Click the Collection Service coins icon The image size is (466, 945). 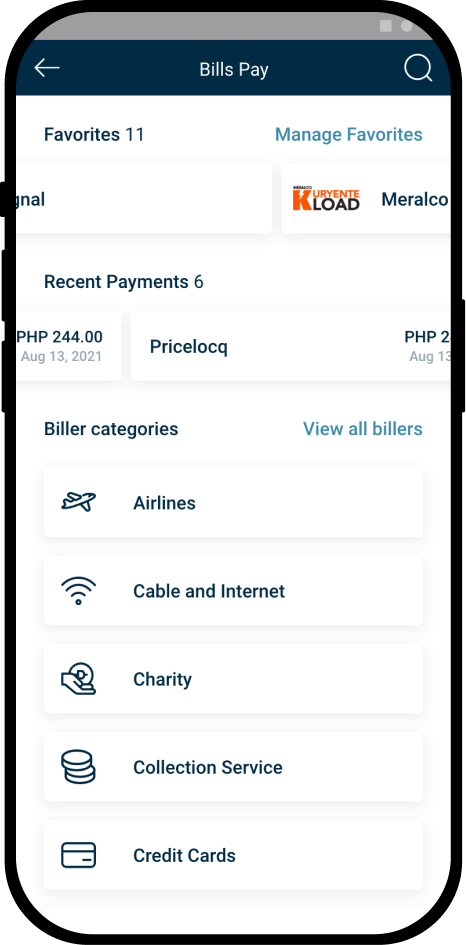pos(78,767)
